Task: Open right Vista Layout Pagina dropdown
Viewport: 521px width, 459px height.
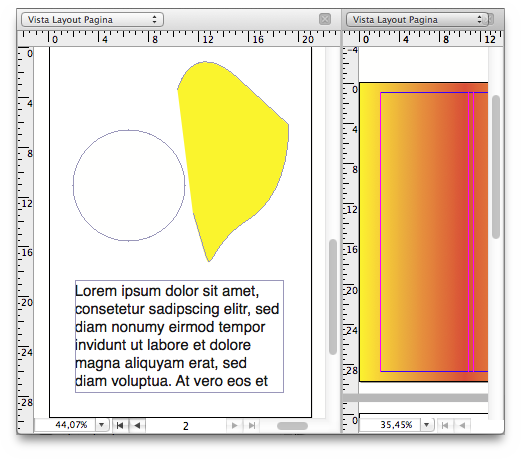Action: (417, 20)
